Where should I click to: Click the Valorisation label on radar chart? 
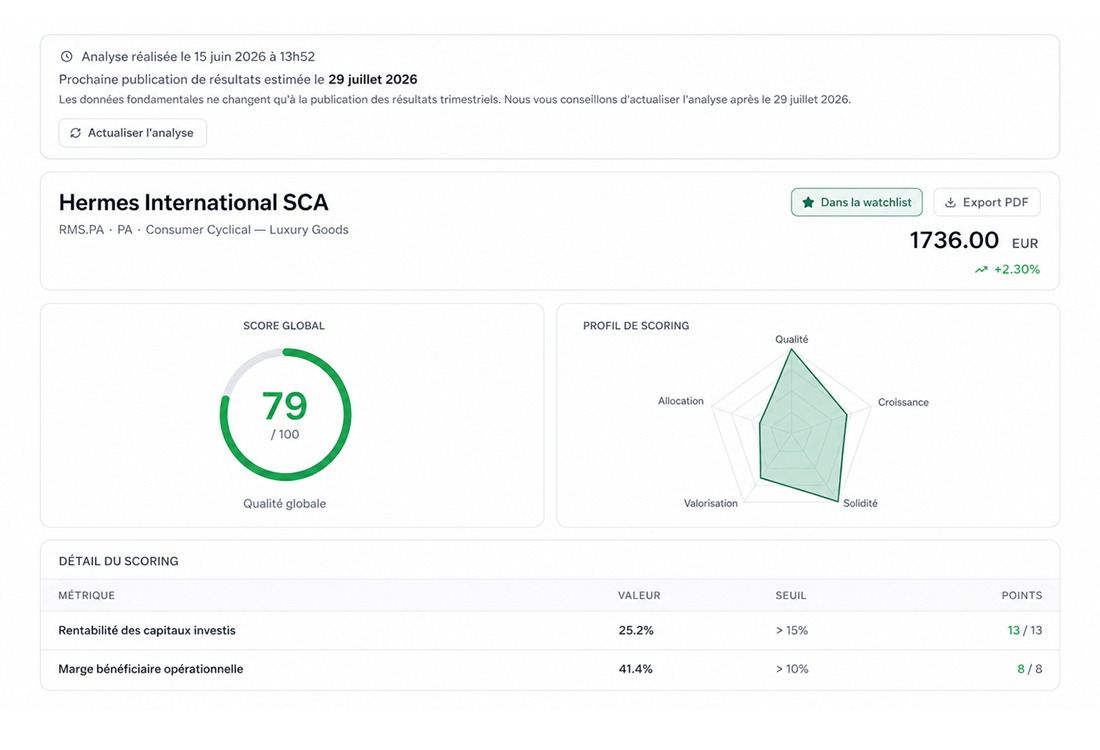(x=711, y=503)
